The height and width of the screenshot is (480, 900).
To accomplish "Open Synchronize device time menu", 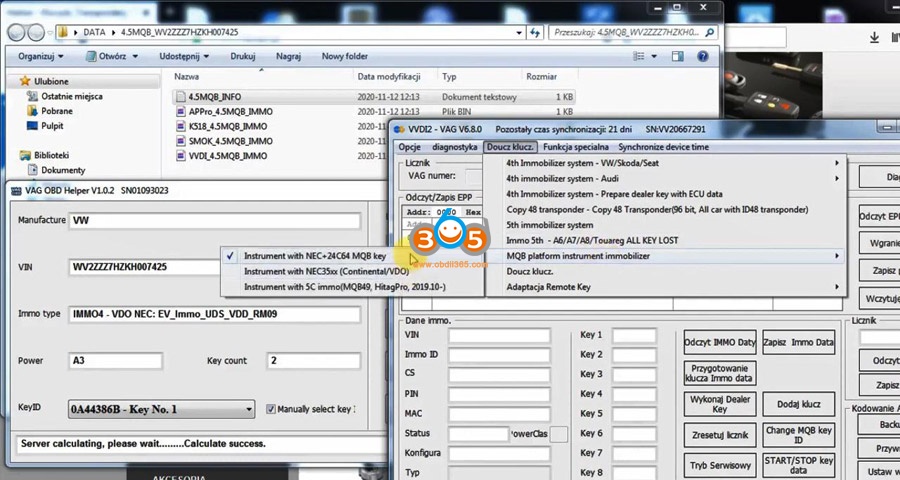I will point(664,147).
